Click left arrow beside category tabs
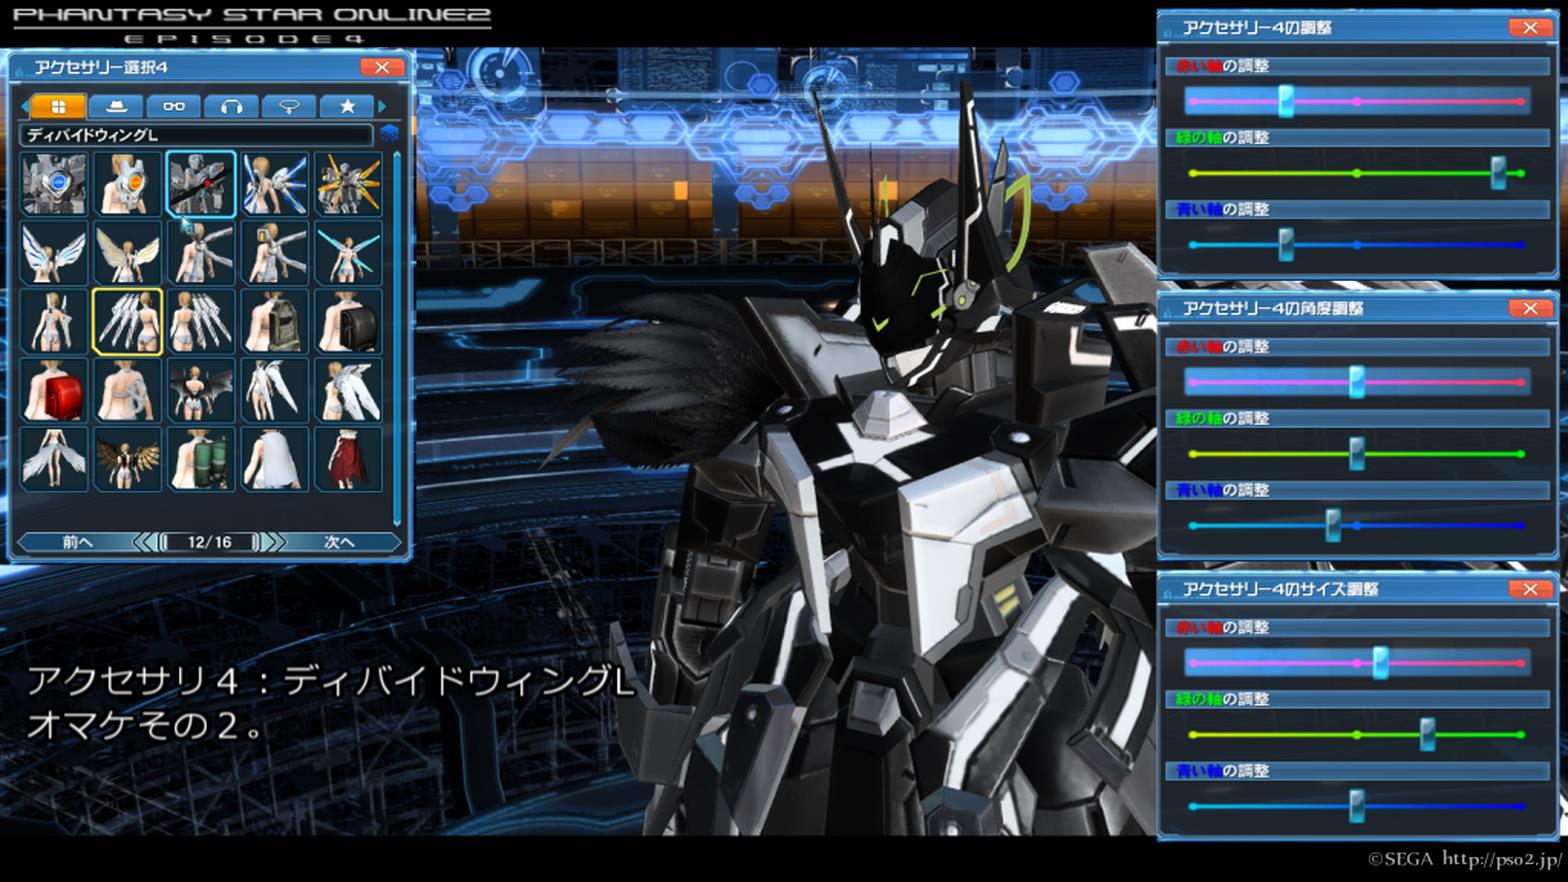Viewport: 1568px width, 882px height. tap(24, 106)
